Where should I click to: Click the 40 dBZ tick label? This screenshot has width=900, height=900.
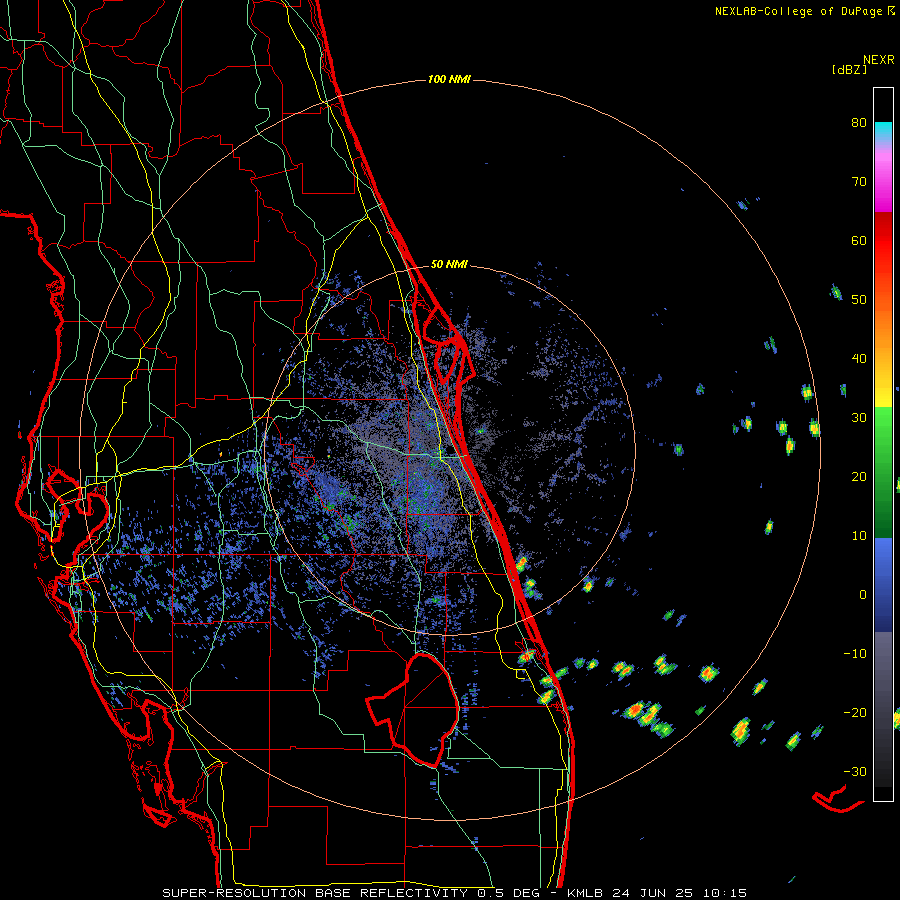pos(859,359)
